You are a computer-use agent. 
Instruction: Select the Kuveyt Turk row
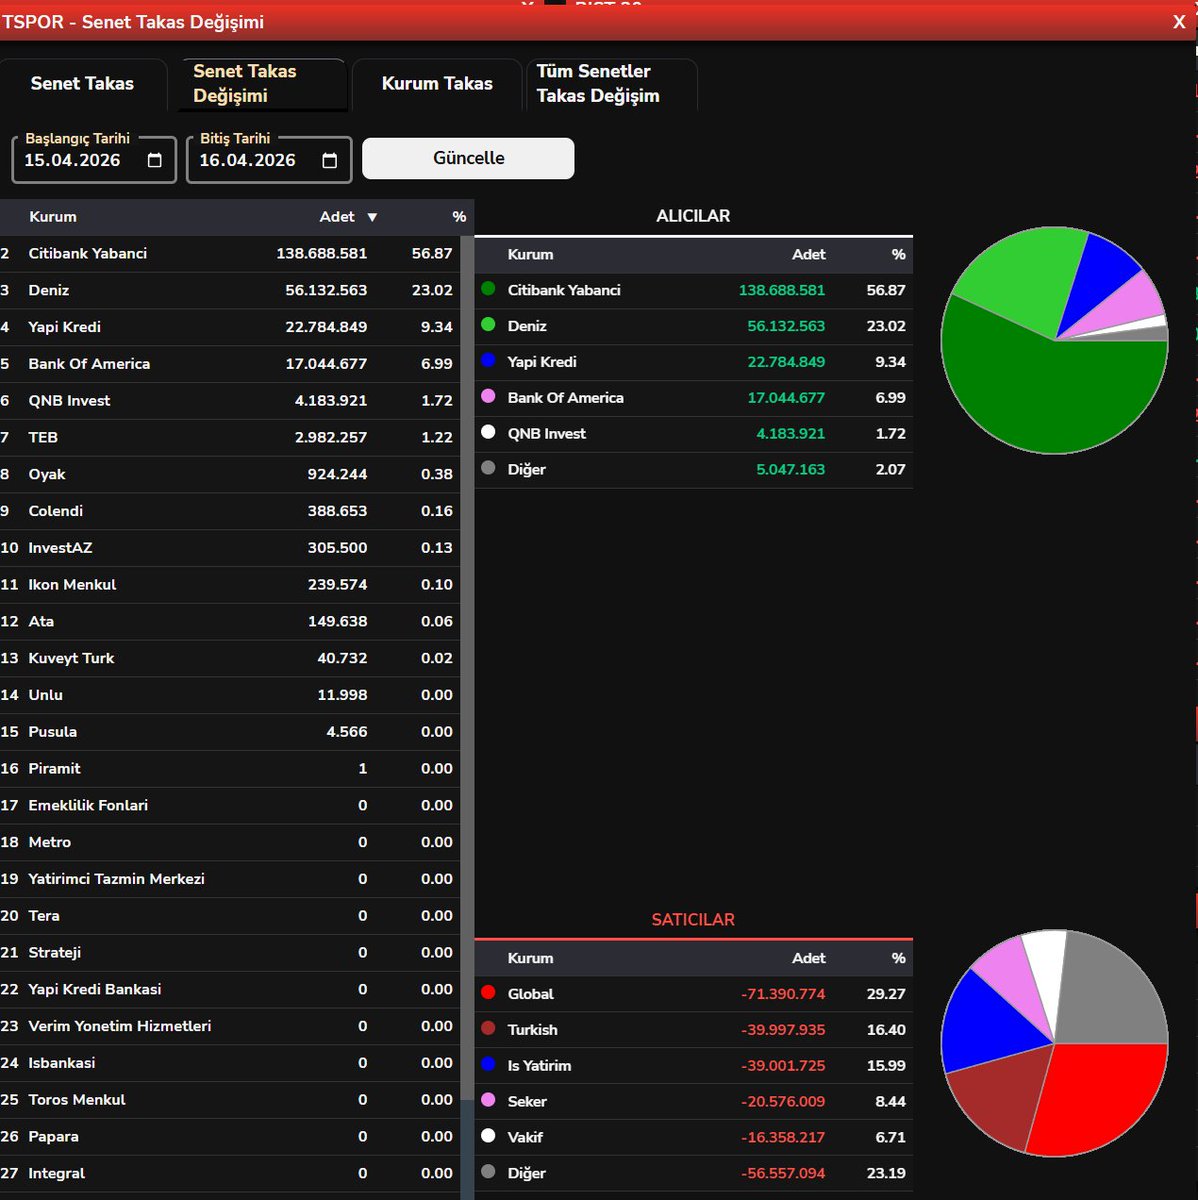click(x=230, y=659)
